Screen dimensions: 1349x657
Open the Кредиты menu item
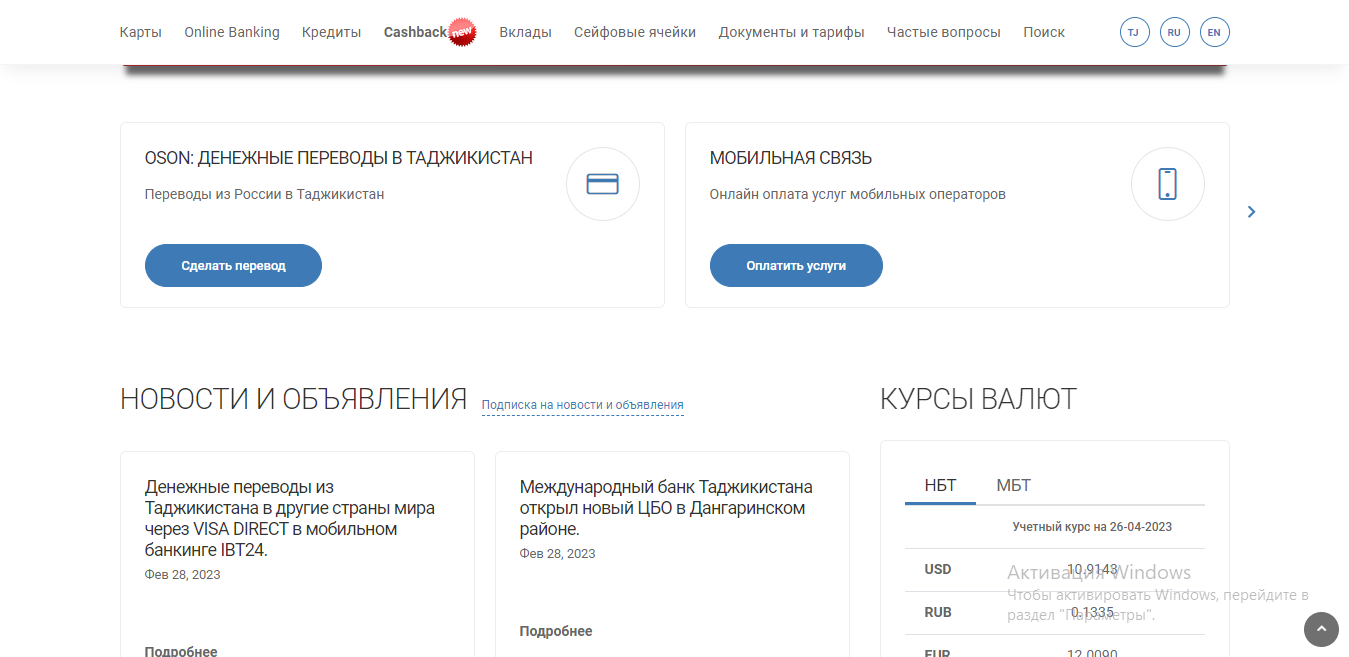[x=331, y=32]
